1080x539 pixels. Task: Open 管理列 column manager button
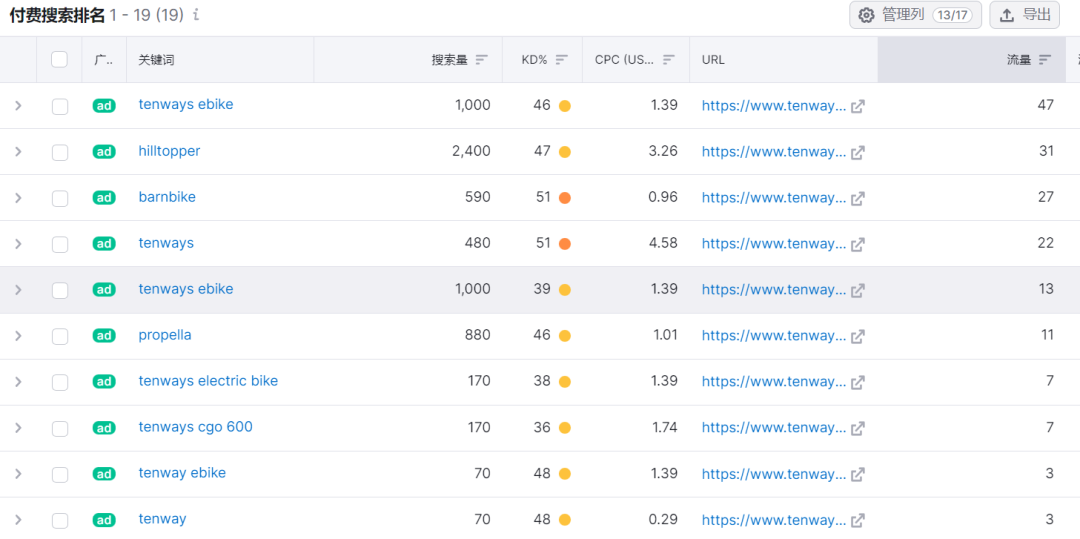tap(915, 15)
